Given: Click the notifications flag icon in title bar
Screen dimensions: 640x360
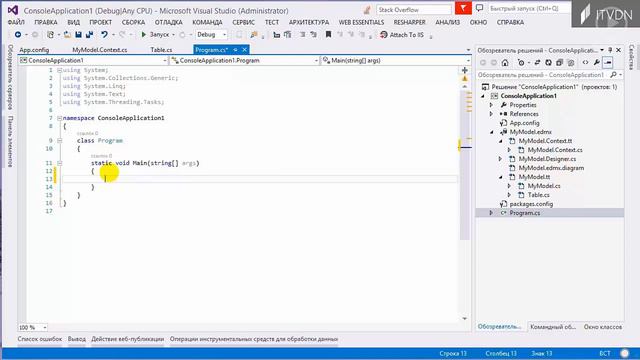Looking at the screenshot, I should click(x=463, y=8).
